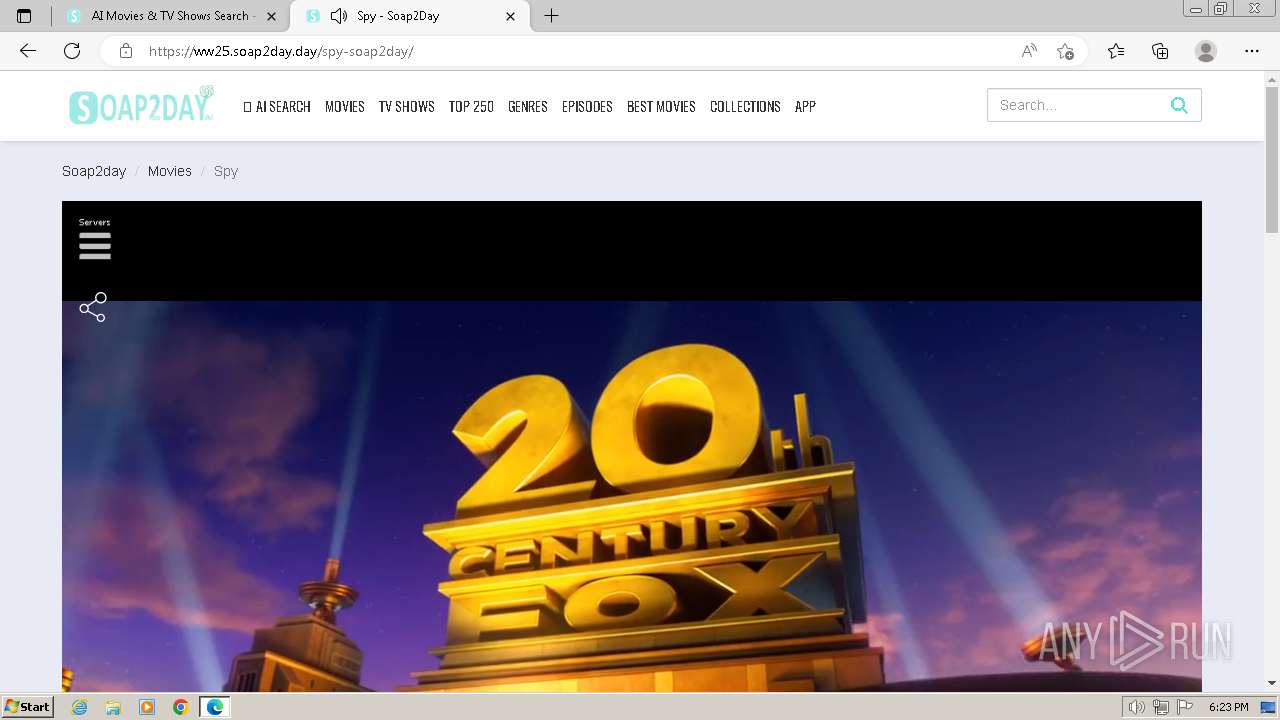
Task: Open the TV SHOWS menu item
Action: coord(406,106)
